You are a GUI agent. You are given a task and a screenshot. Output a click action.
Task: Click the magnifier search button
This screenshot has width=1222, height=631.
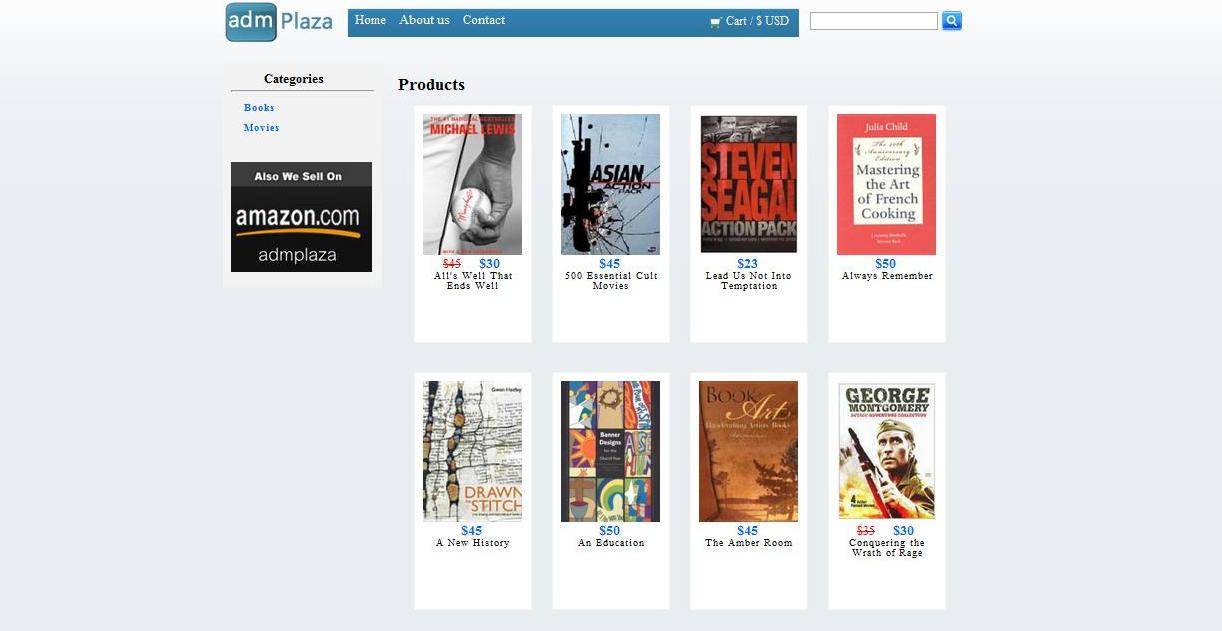tap(952, 21)
